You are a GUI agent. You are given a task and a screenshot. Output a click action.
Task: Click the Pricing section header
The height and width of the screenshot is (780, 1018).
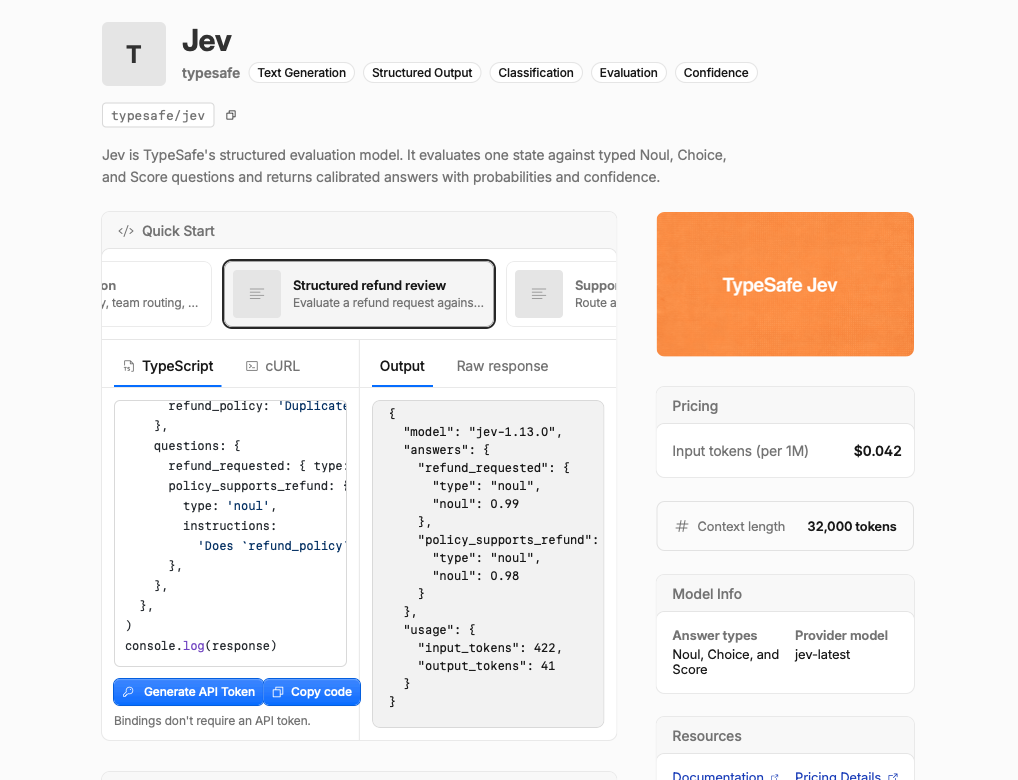tap(785, 406)
